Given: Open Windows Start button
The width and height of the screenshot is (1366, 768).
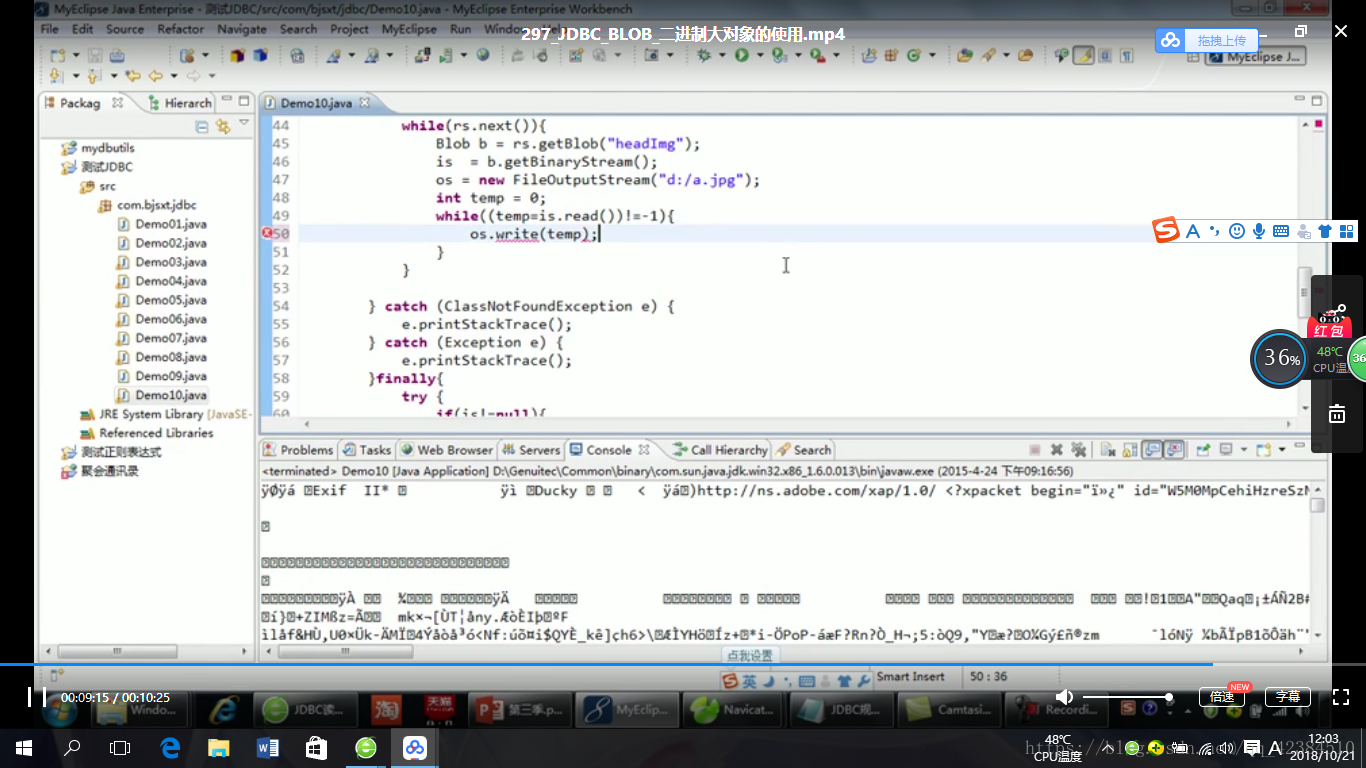Looking at the screenshot, I should [x=24, y=747].
